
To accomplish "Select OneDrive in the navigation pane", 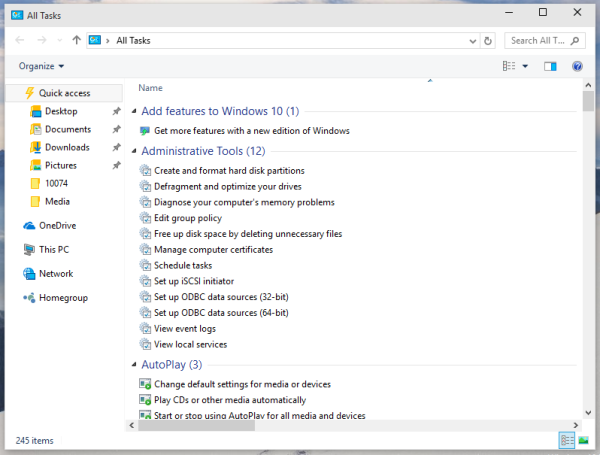I will pyautogui.click(x=57, y=225).
